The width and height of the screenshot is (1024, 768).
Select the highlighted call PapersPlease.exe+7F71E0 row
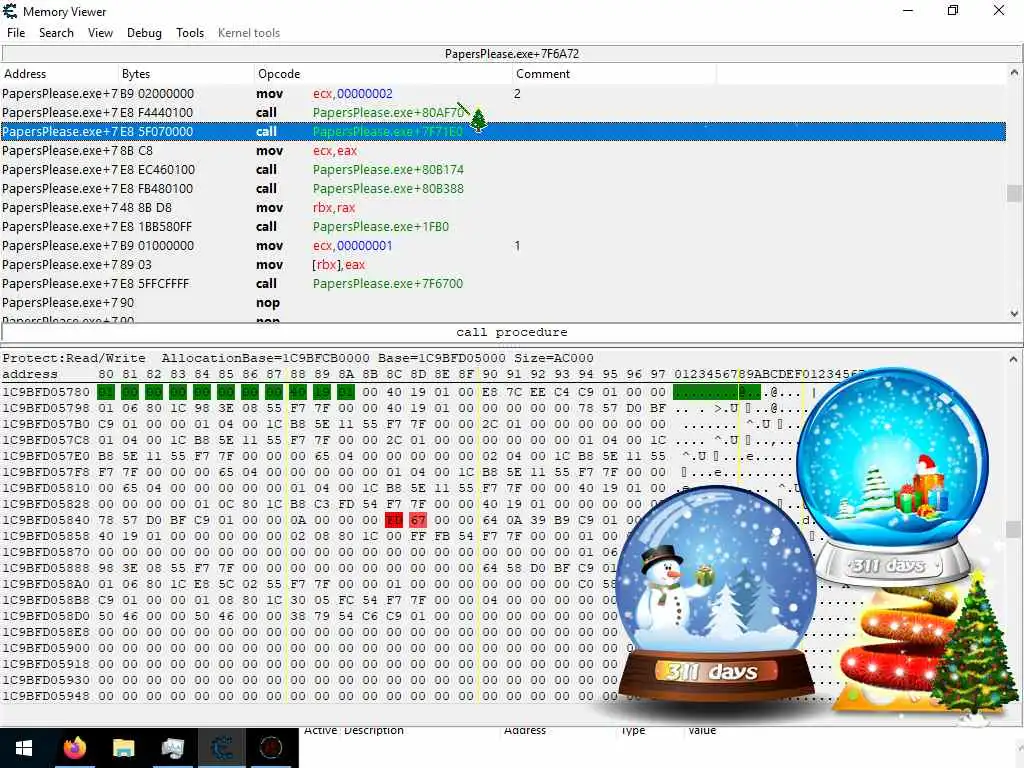(503, 131)
